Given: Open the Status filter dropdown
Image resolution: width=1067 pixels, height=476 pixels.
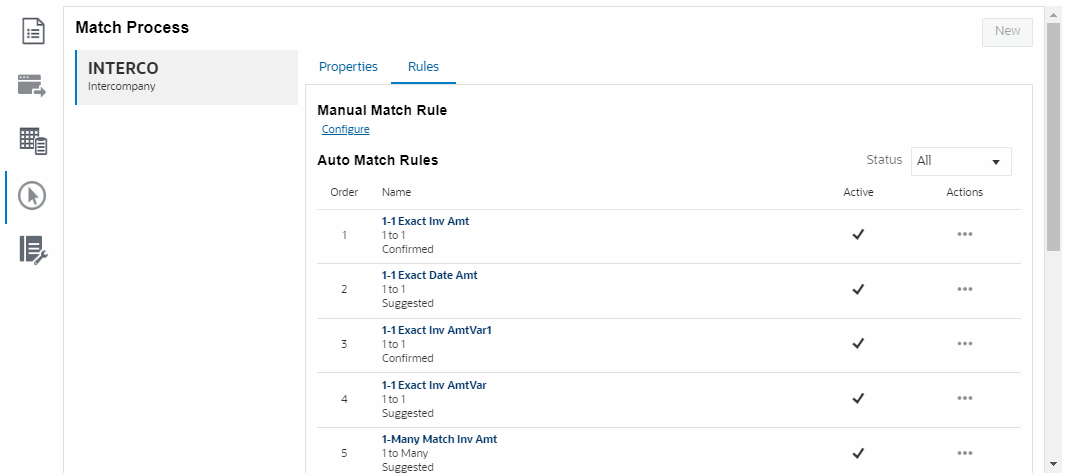Looking at the screenshot, I should (x=960, y=161).
